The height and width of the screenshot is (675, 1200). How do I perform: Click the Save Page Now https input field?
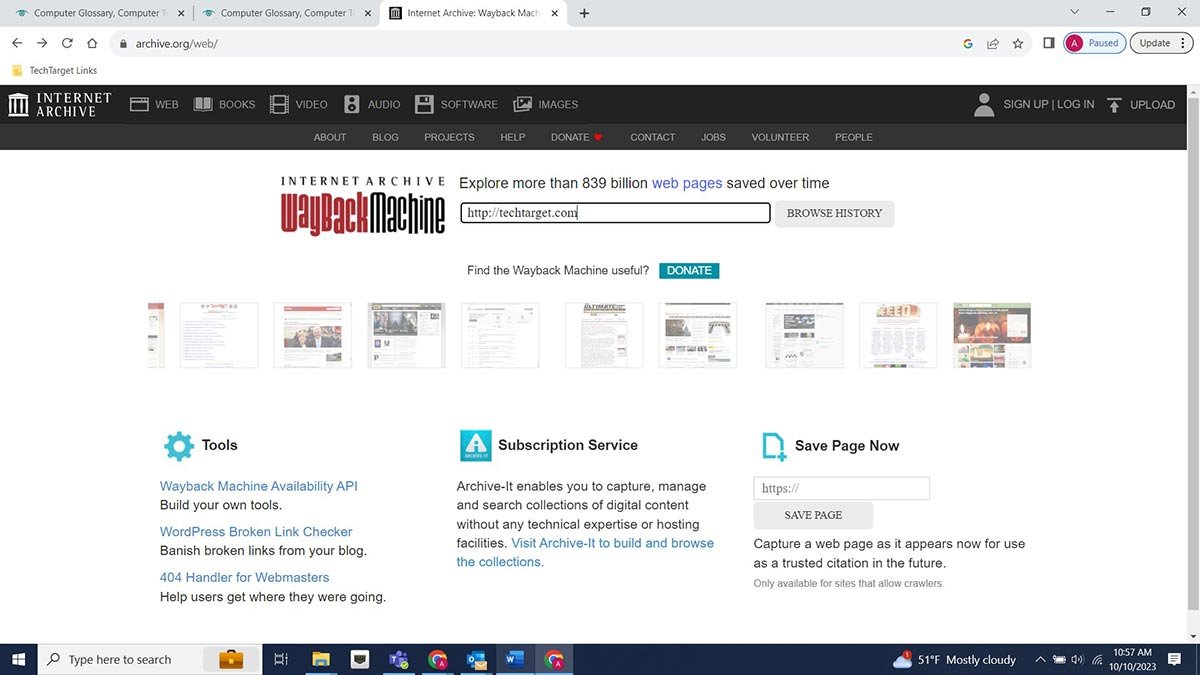(841, 488)
